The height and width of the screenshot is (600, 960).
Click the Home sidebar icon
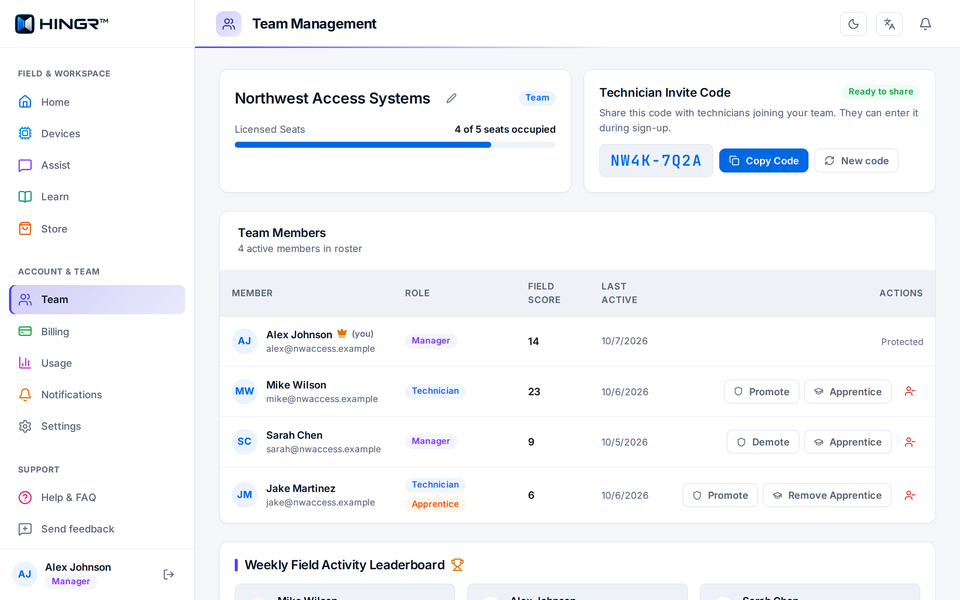pyautogui.click(x=25, y=102)
